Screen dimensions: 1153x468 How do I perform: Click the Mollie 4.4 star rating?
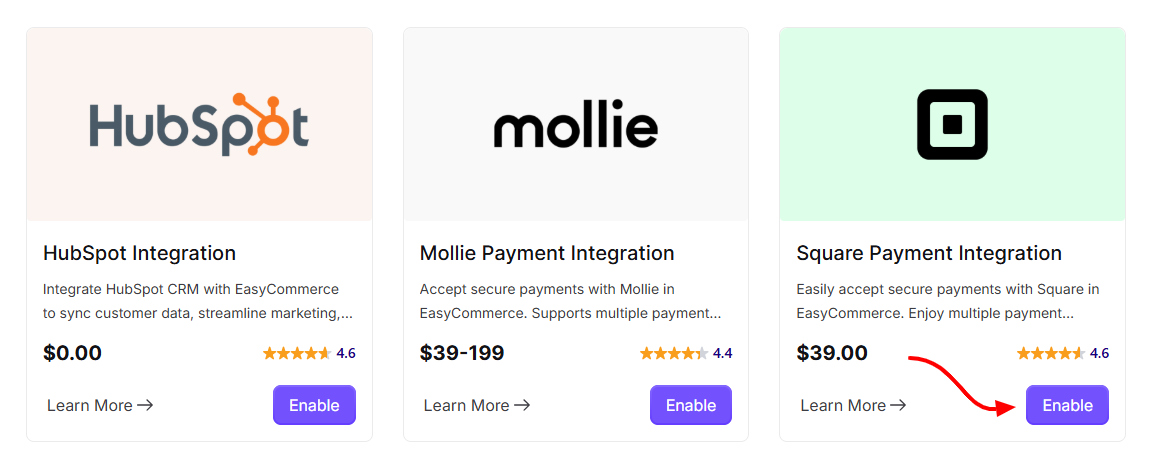tap(686, 353)
